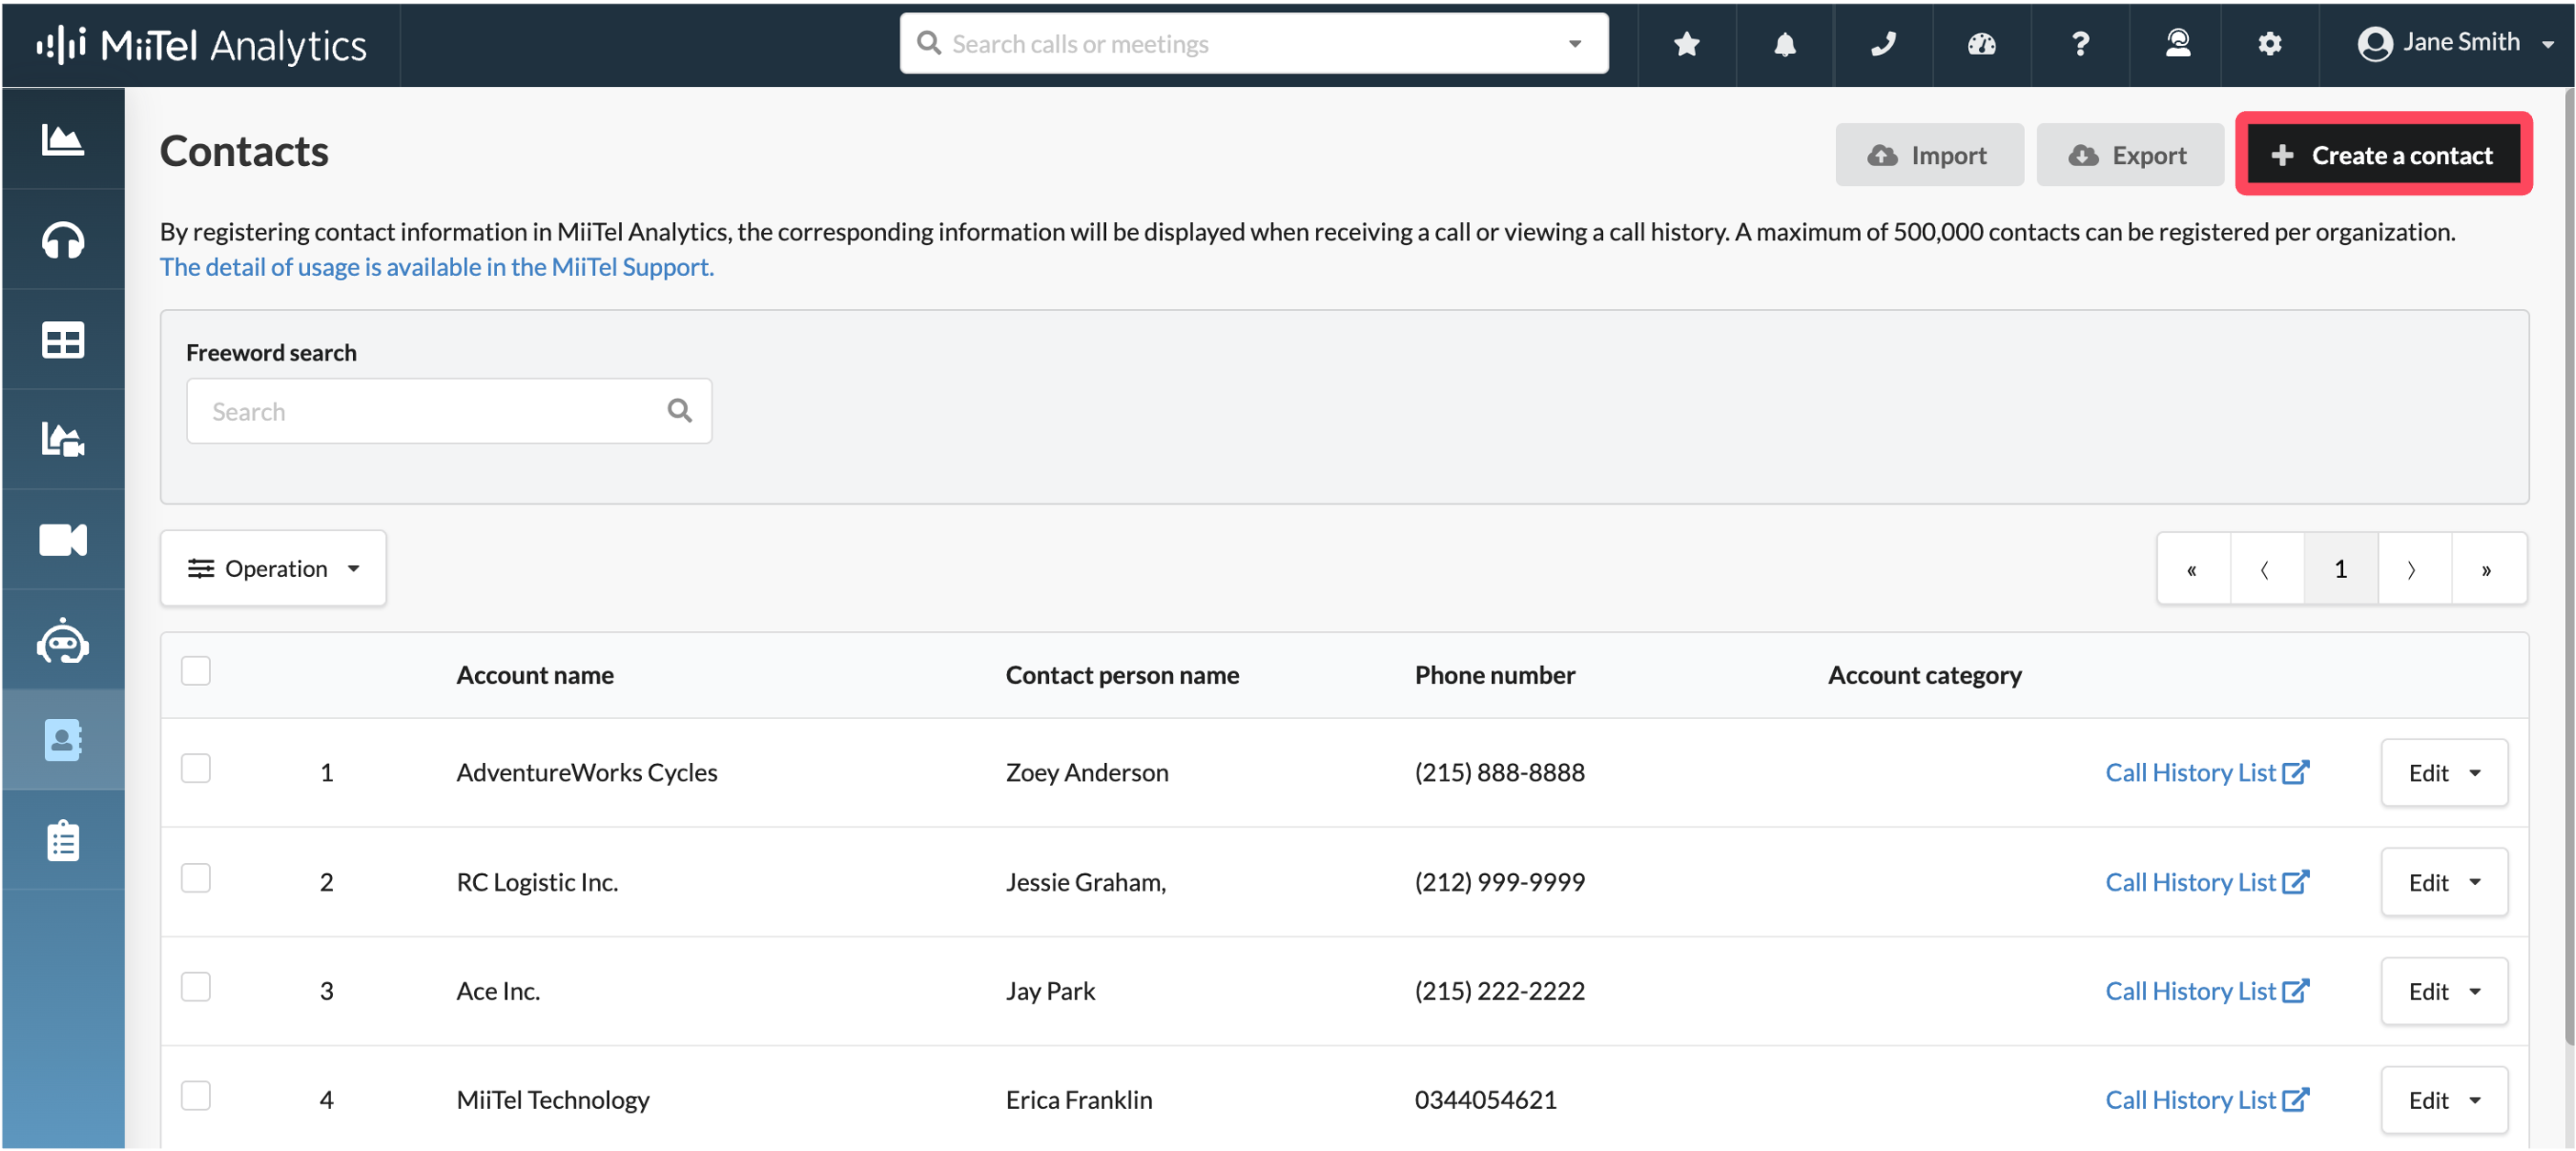This screenshot has height=1151, width=2576.
Task: Open the analytics chart sidebar icon
Action: tap(63, 139)
